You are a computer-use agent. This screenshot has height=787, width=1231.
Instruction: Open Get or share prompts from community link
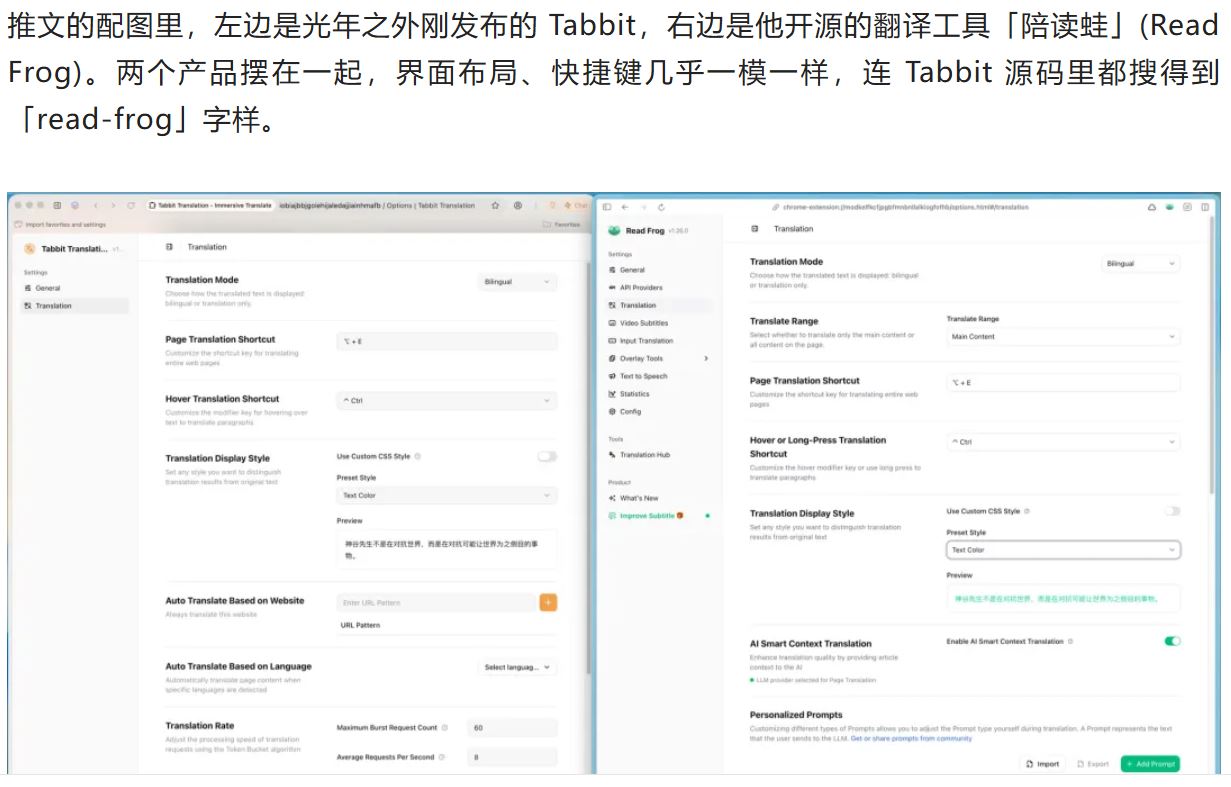pyautogui.click(x=911, y=738)
